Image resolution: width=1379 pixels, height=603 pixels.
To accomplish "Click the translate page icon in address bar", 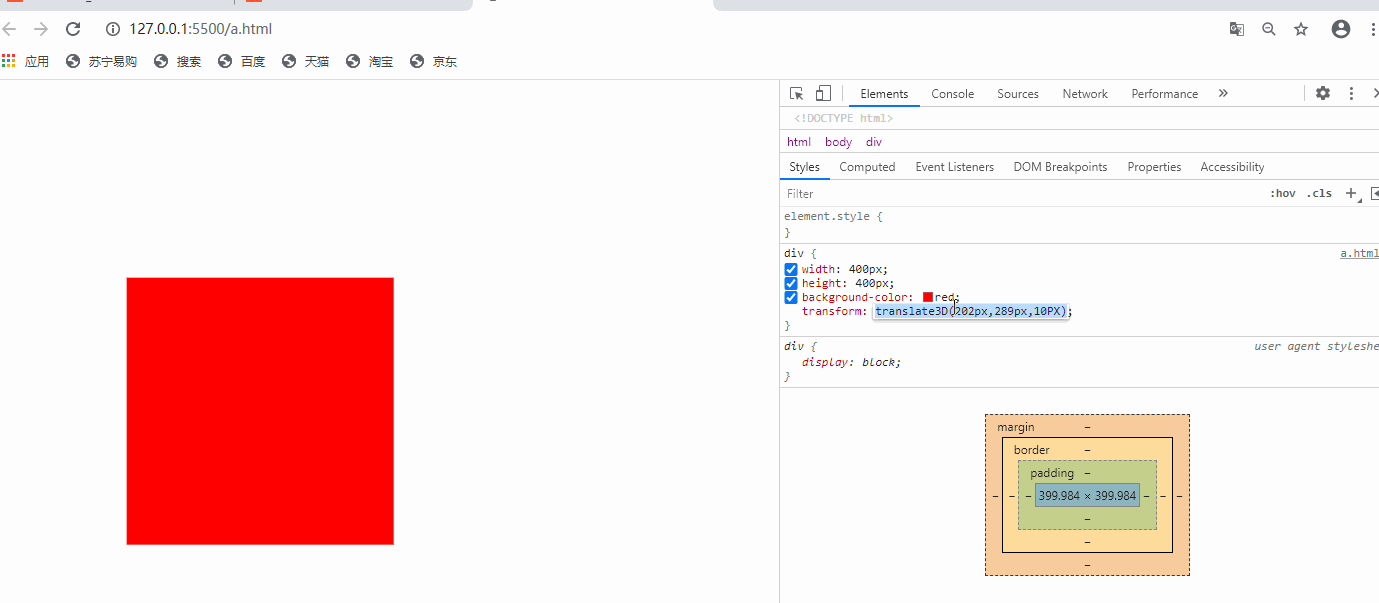I will [x=1237, y=29].
